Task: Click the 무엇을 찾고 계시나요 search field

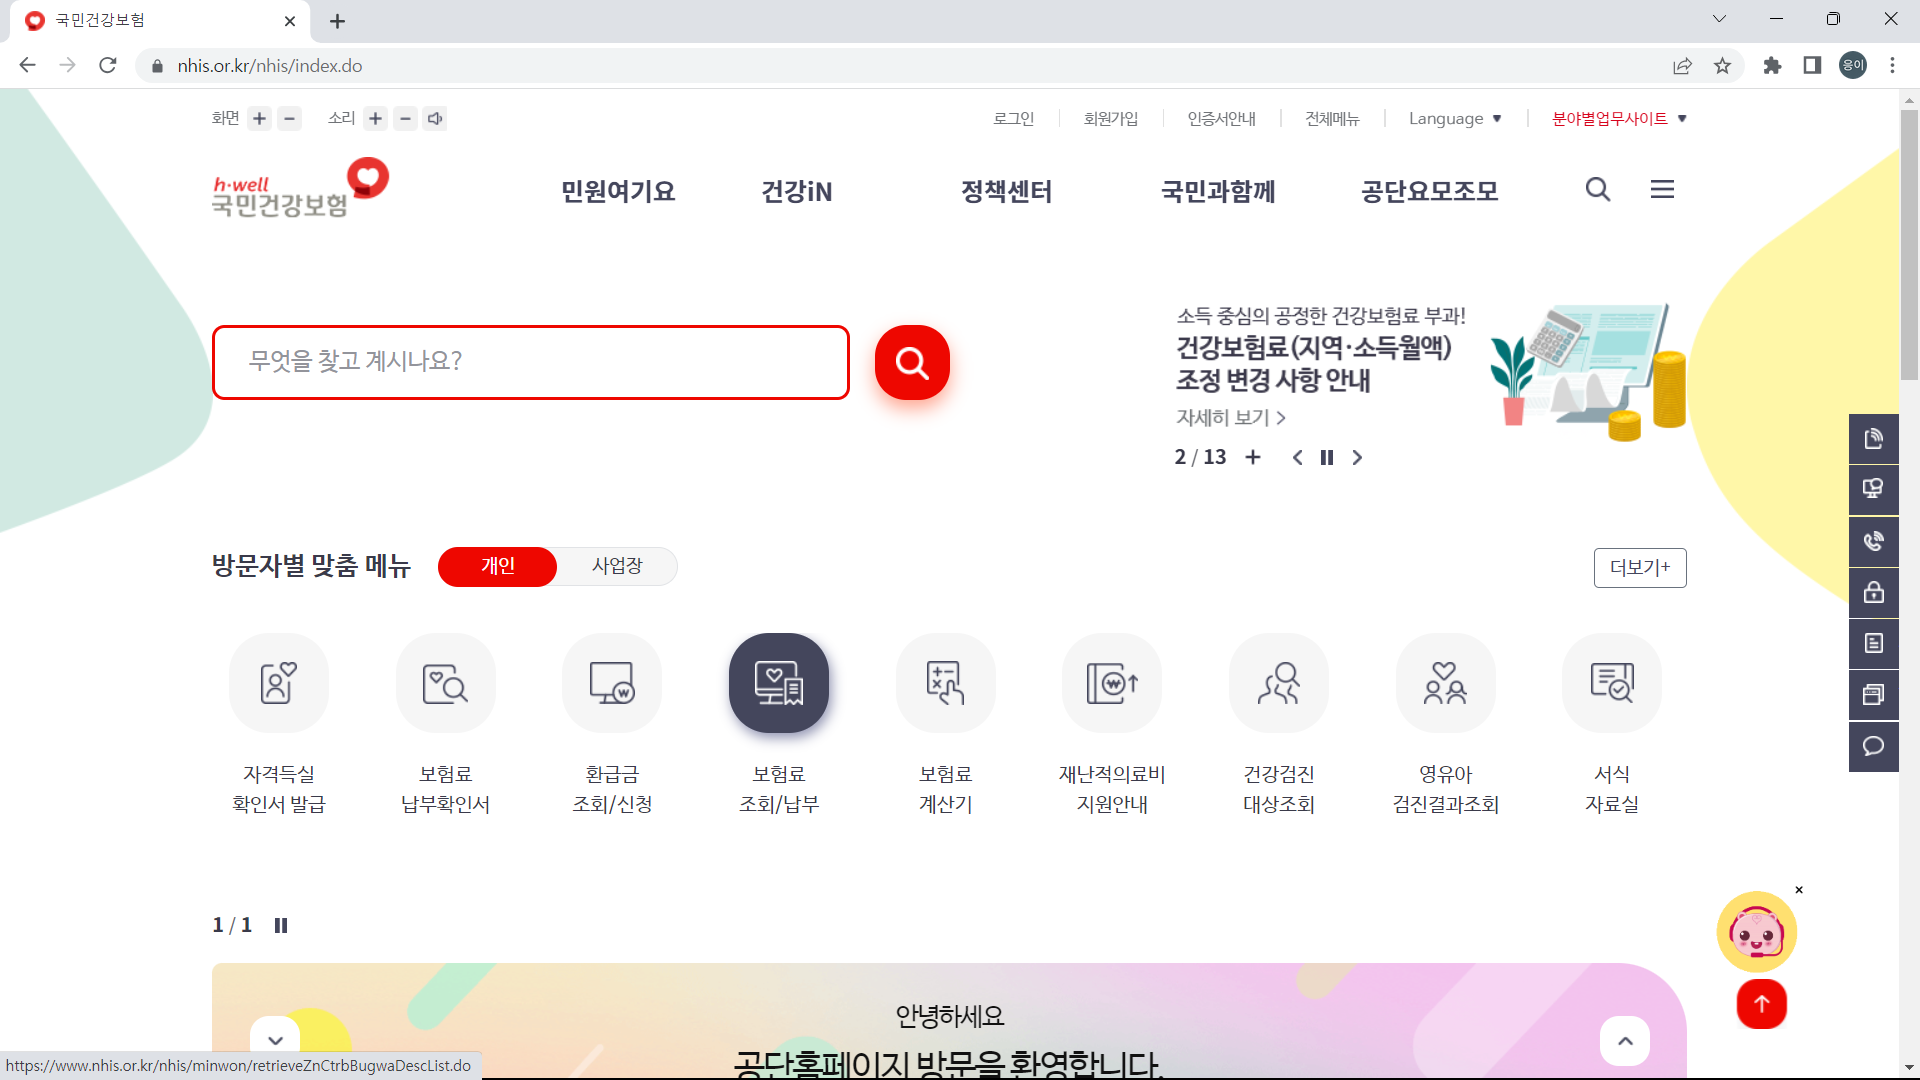Action: (x=530, y=362)
